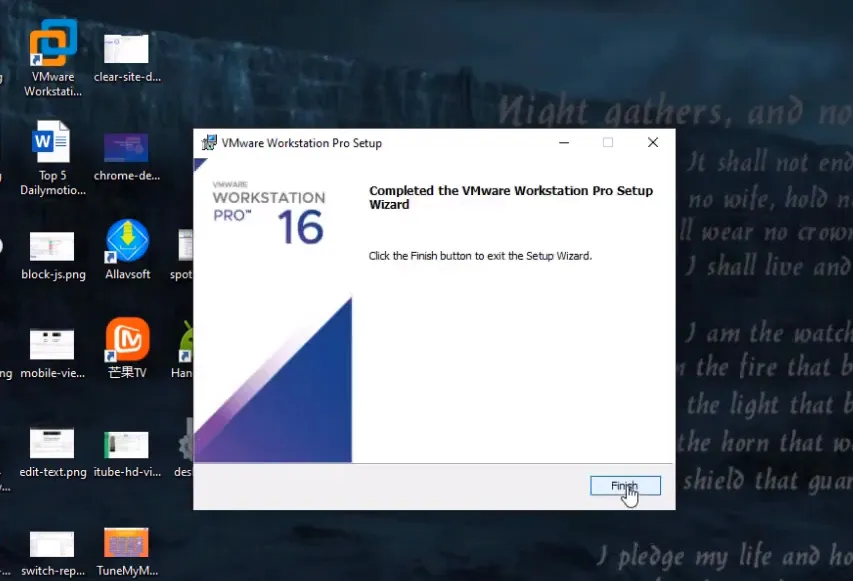Select the des... gear icon on desktop
The width and height of the screenshot is (853, 581).
tap(186, 440)
